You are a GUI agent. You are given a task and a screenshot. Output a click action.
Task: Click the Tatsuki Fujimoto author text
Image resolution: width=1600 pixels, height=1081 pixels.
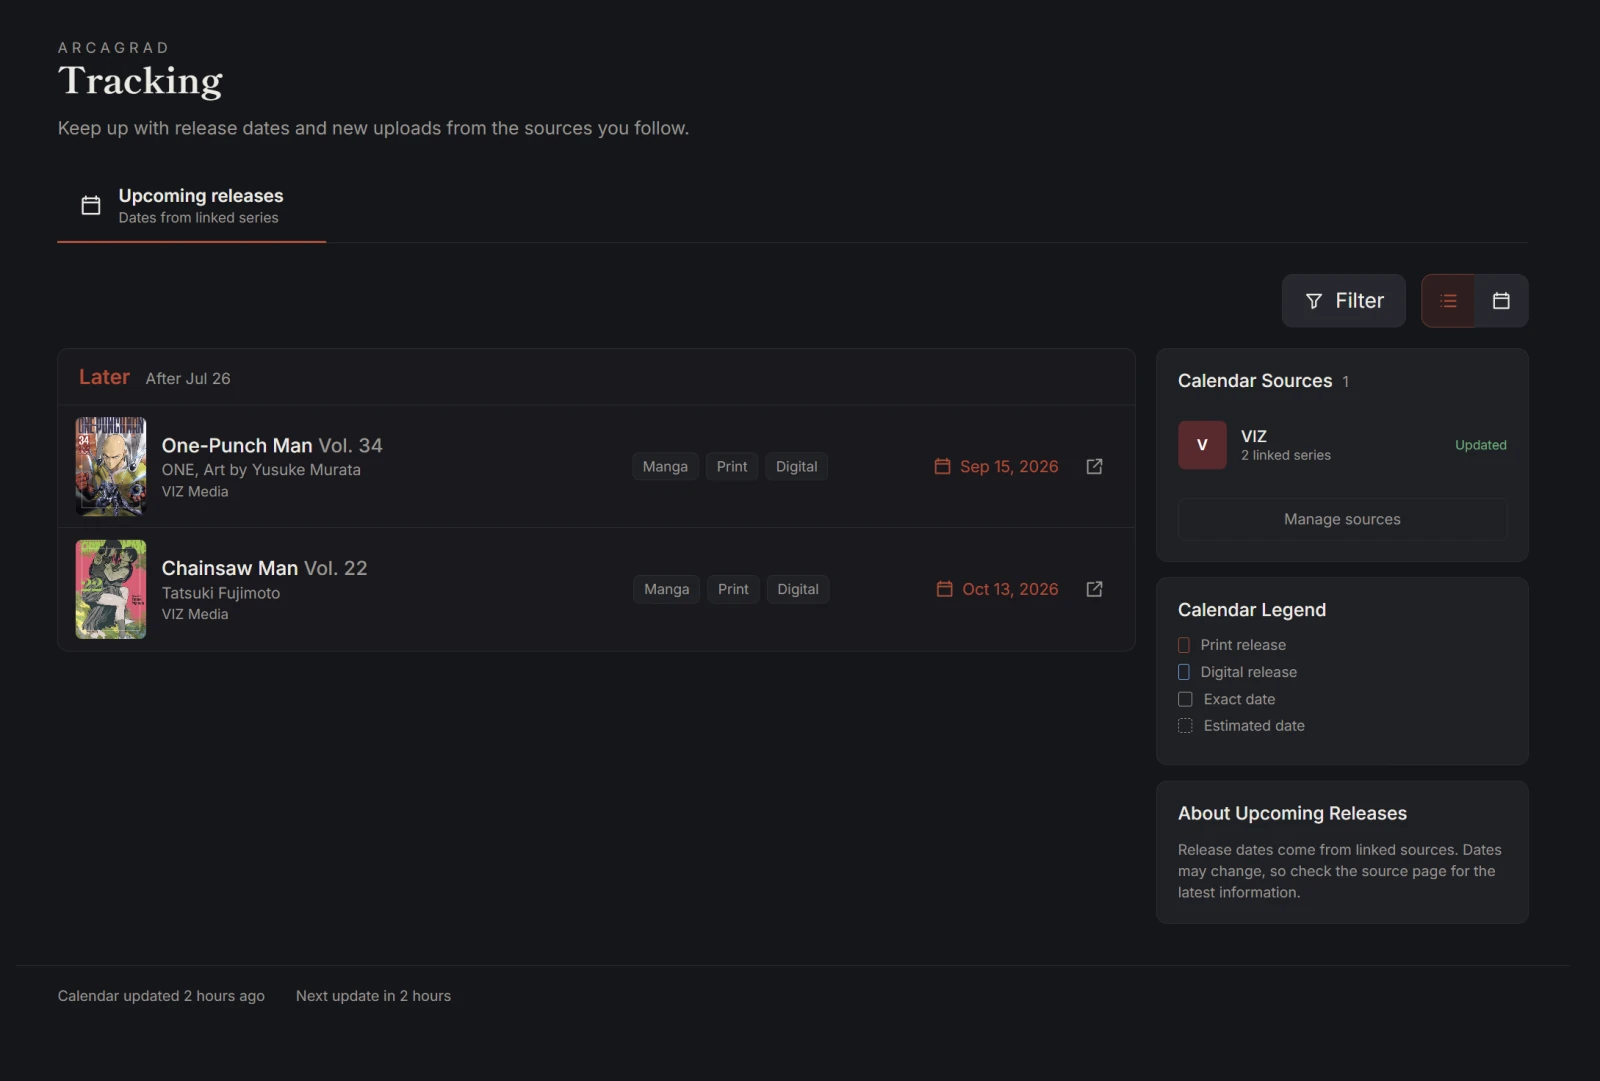[x=221, y=593]
